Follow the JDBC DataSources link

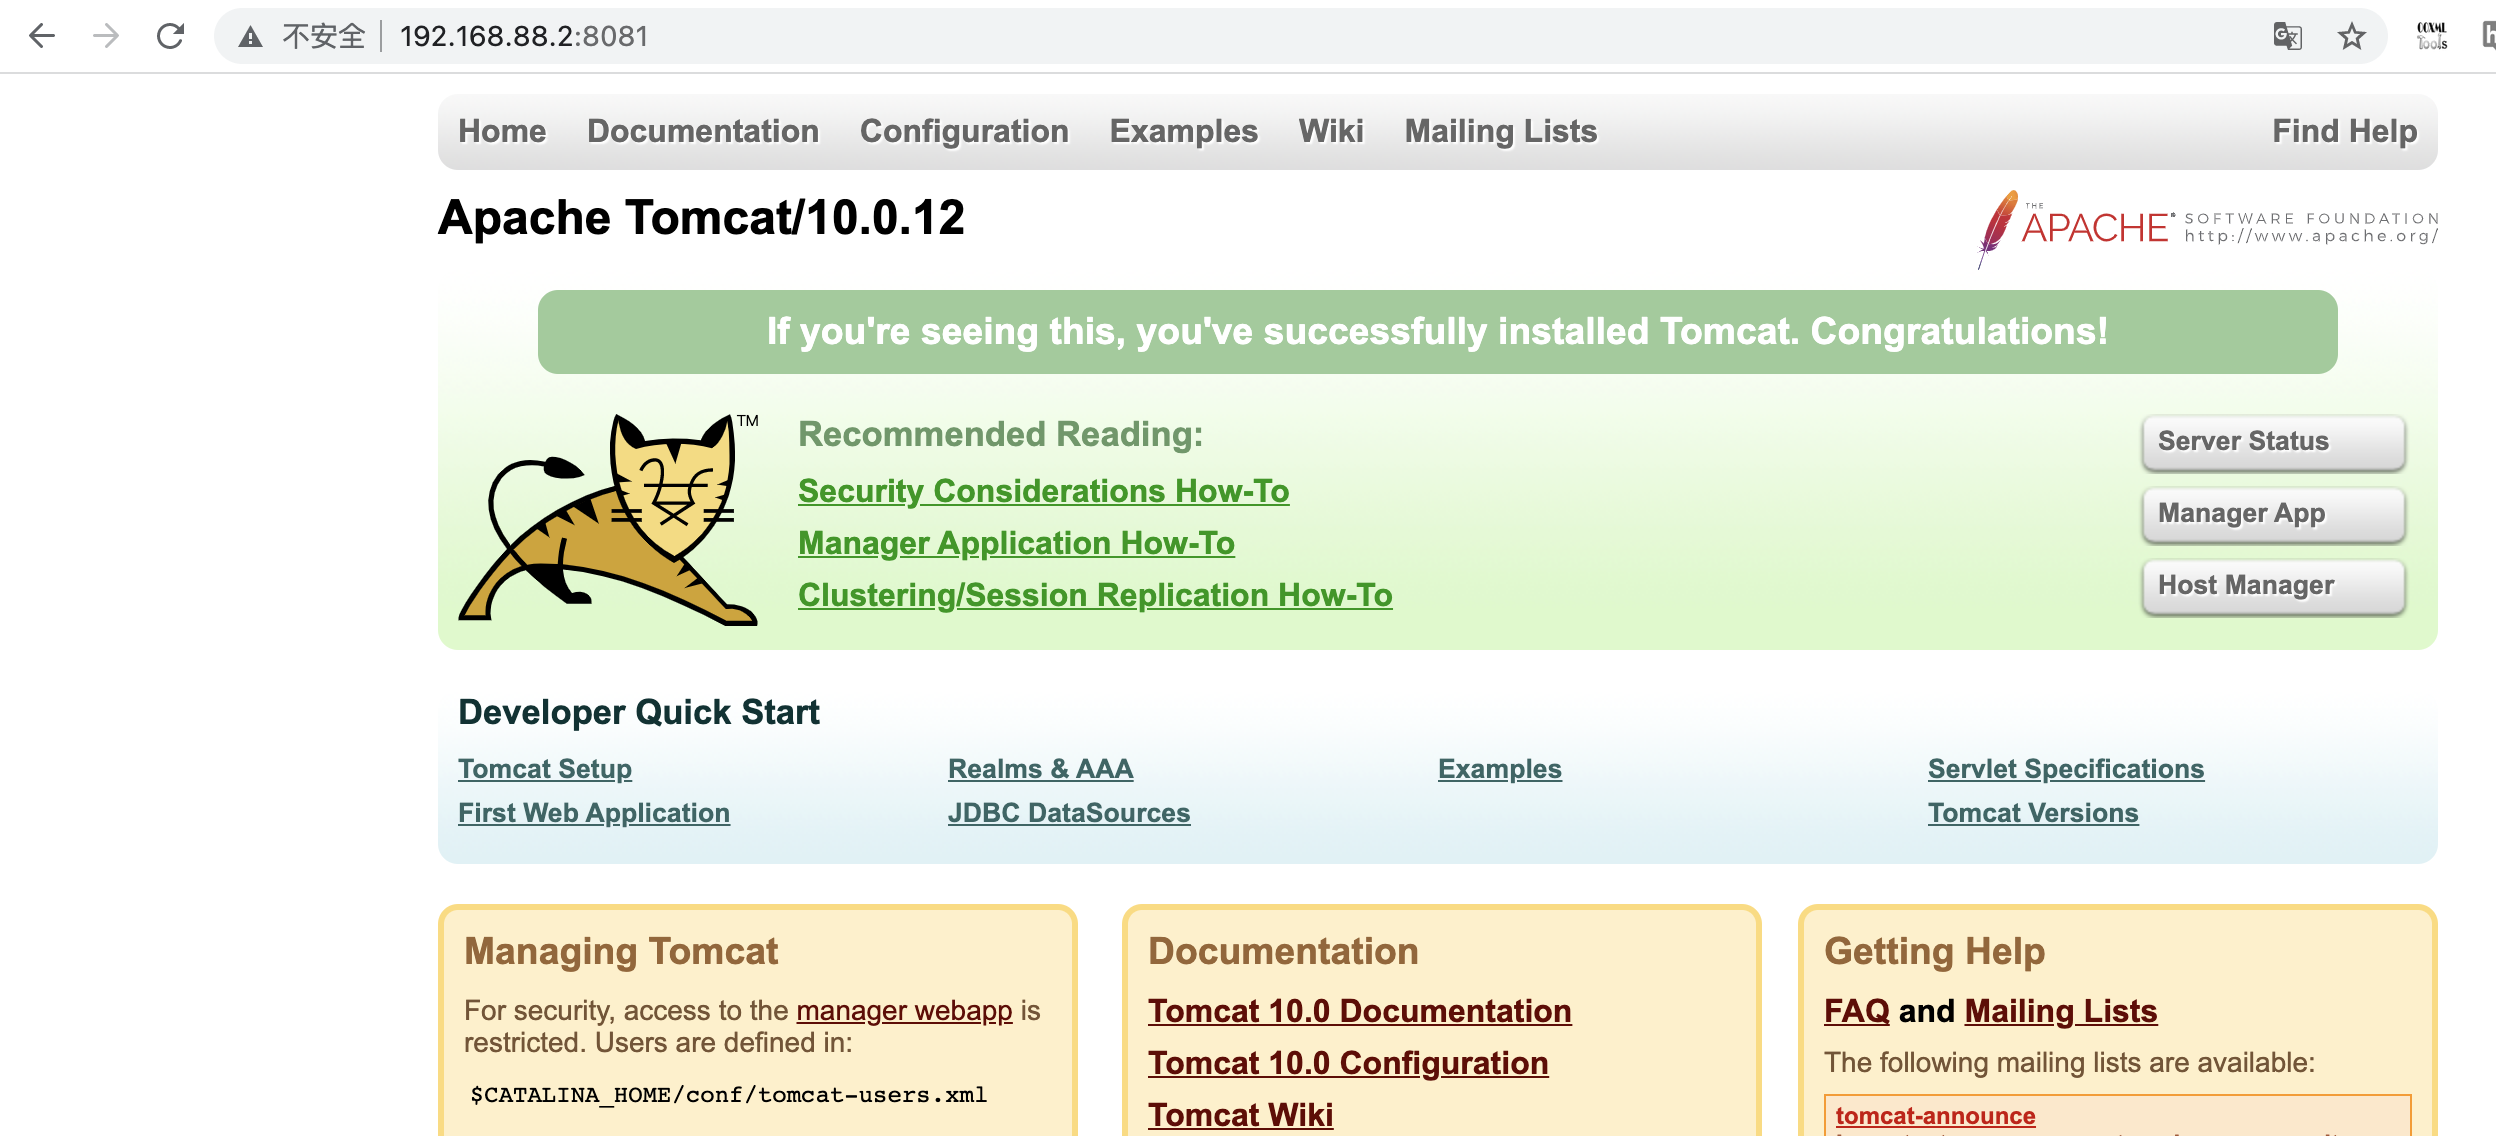pos(1068,813)
